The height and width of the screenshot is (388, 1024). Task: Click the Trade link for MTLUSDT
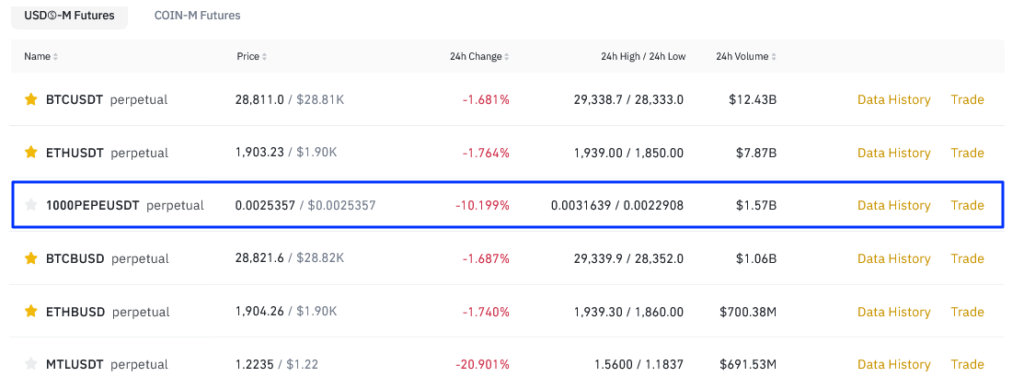click(x=967, y=364)
